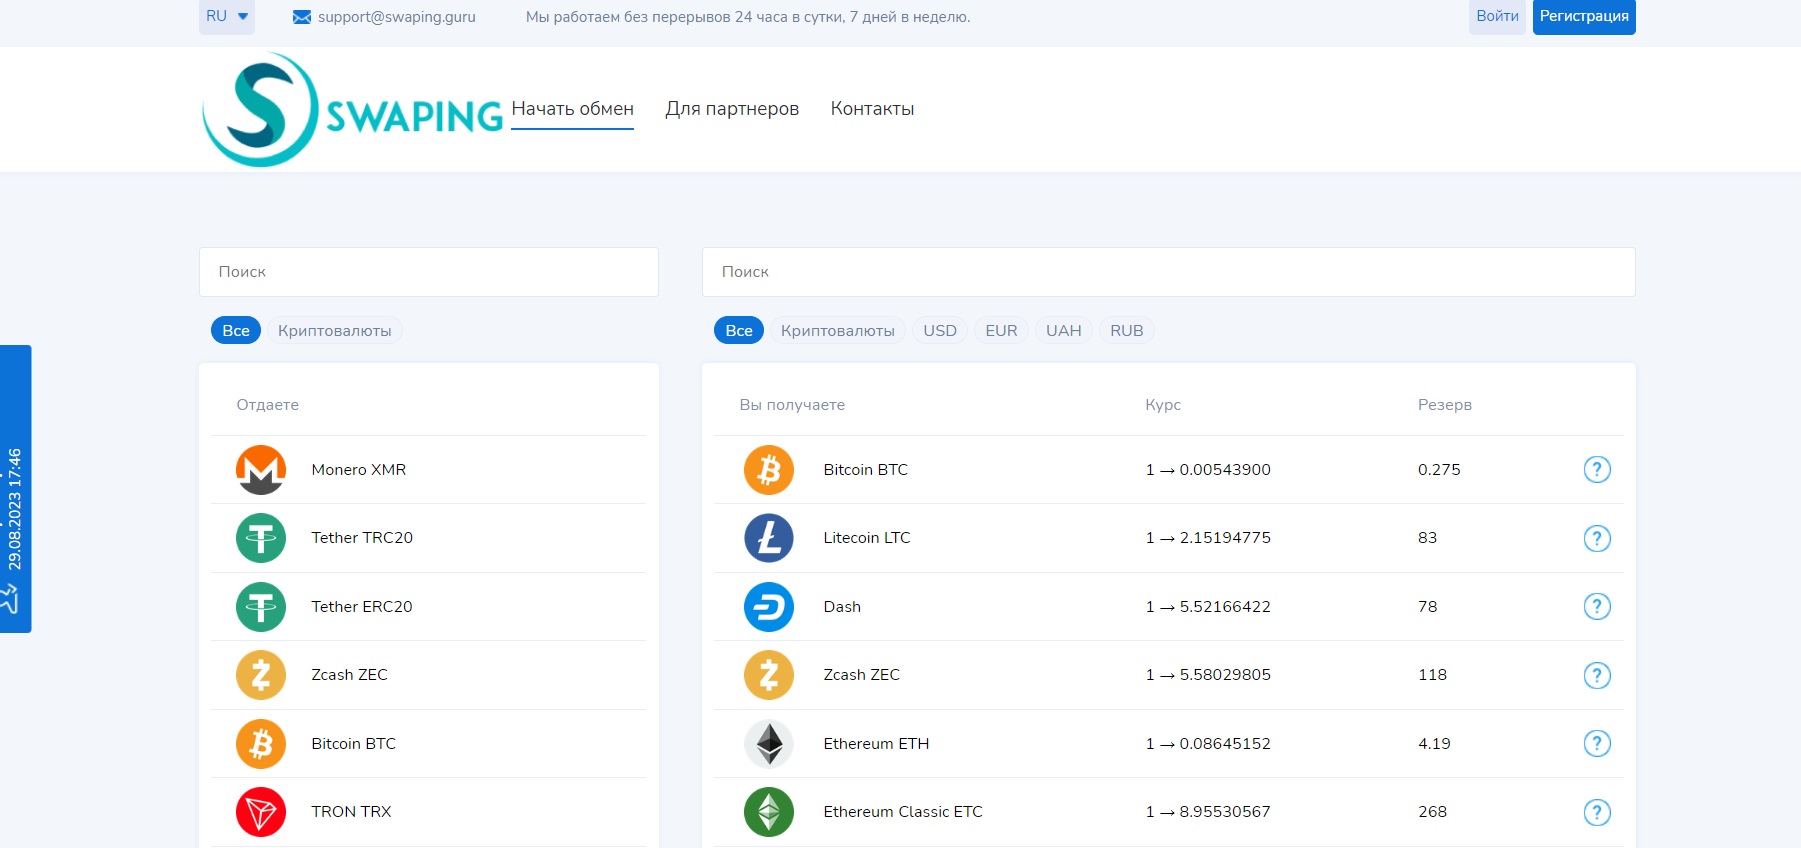1801x848 pixels.
Task: Click the right Поиск search field
Action: tap(1169, 272)
